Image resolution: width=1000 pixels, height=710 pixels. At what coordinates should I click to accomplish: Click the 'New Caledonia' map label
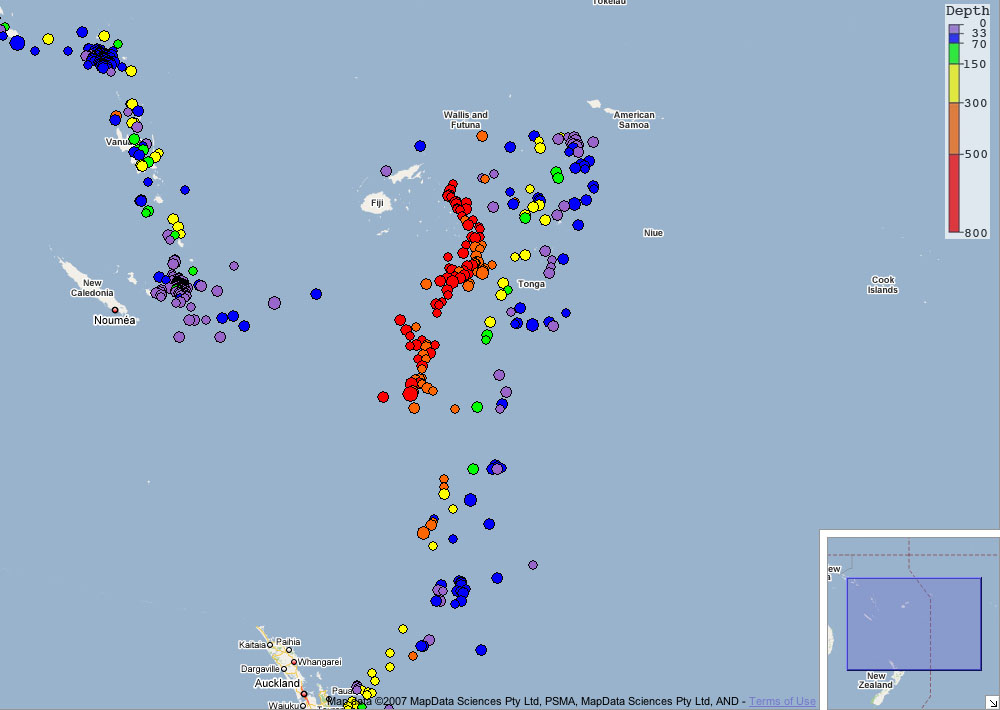pyautogui.click(x=92, y=288)
